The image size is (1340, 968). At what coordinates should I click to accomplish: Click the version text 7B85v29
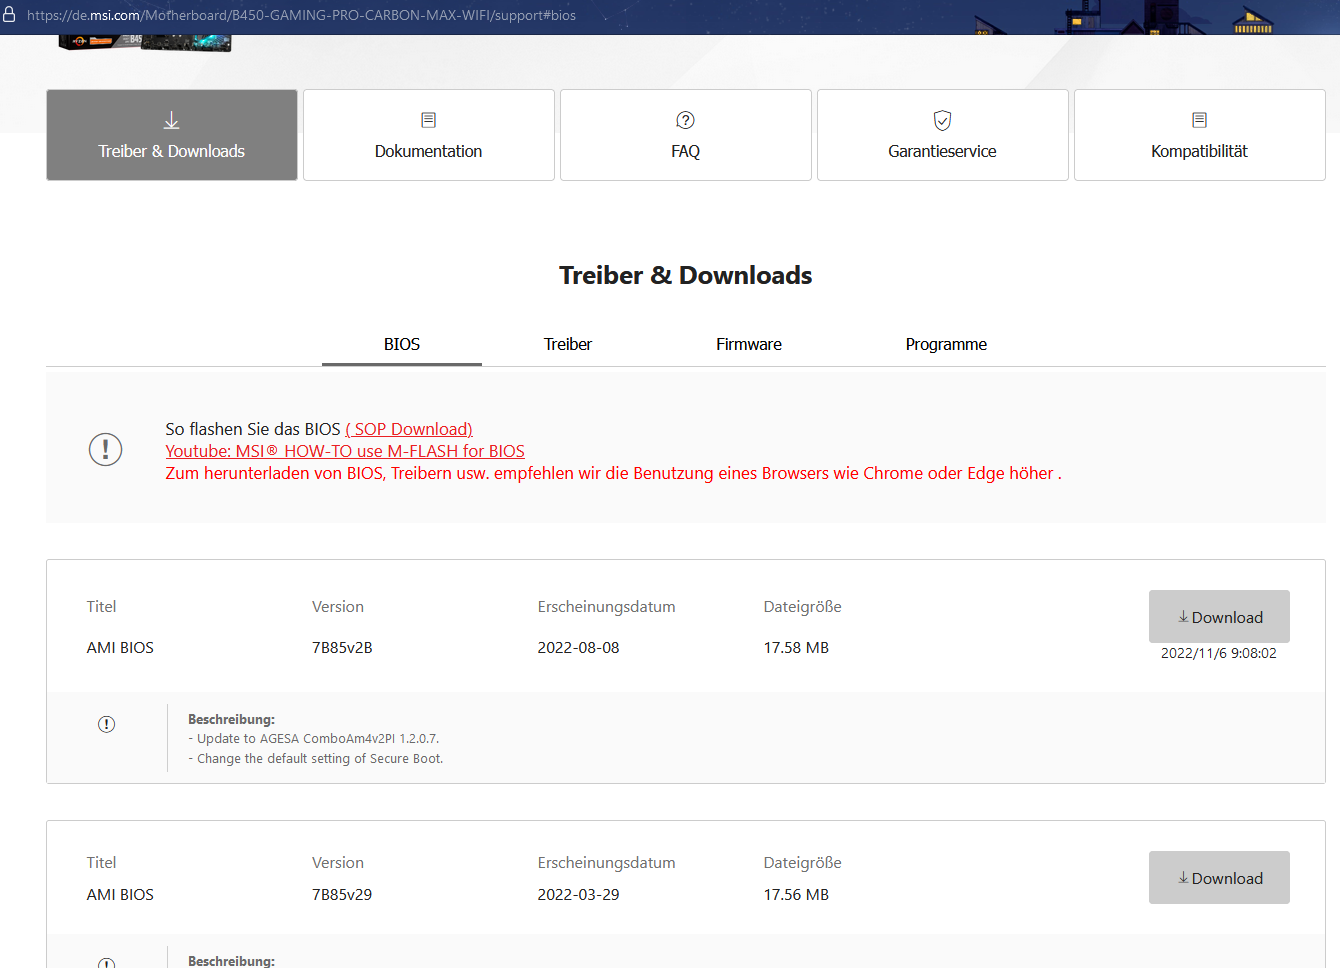click(342, 895)
